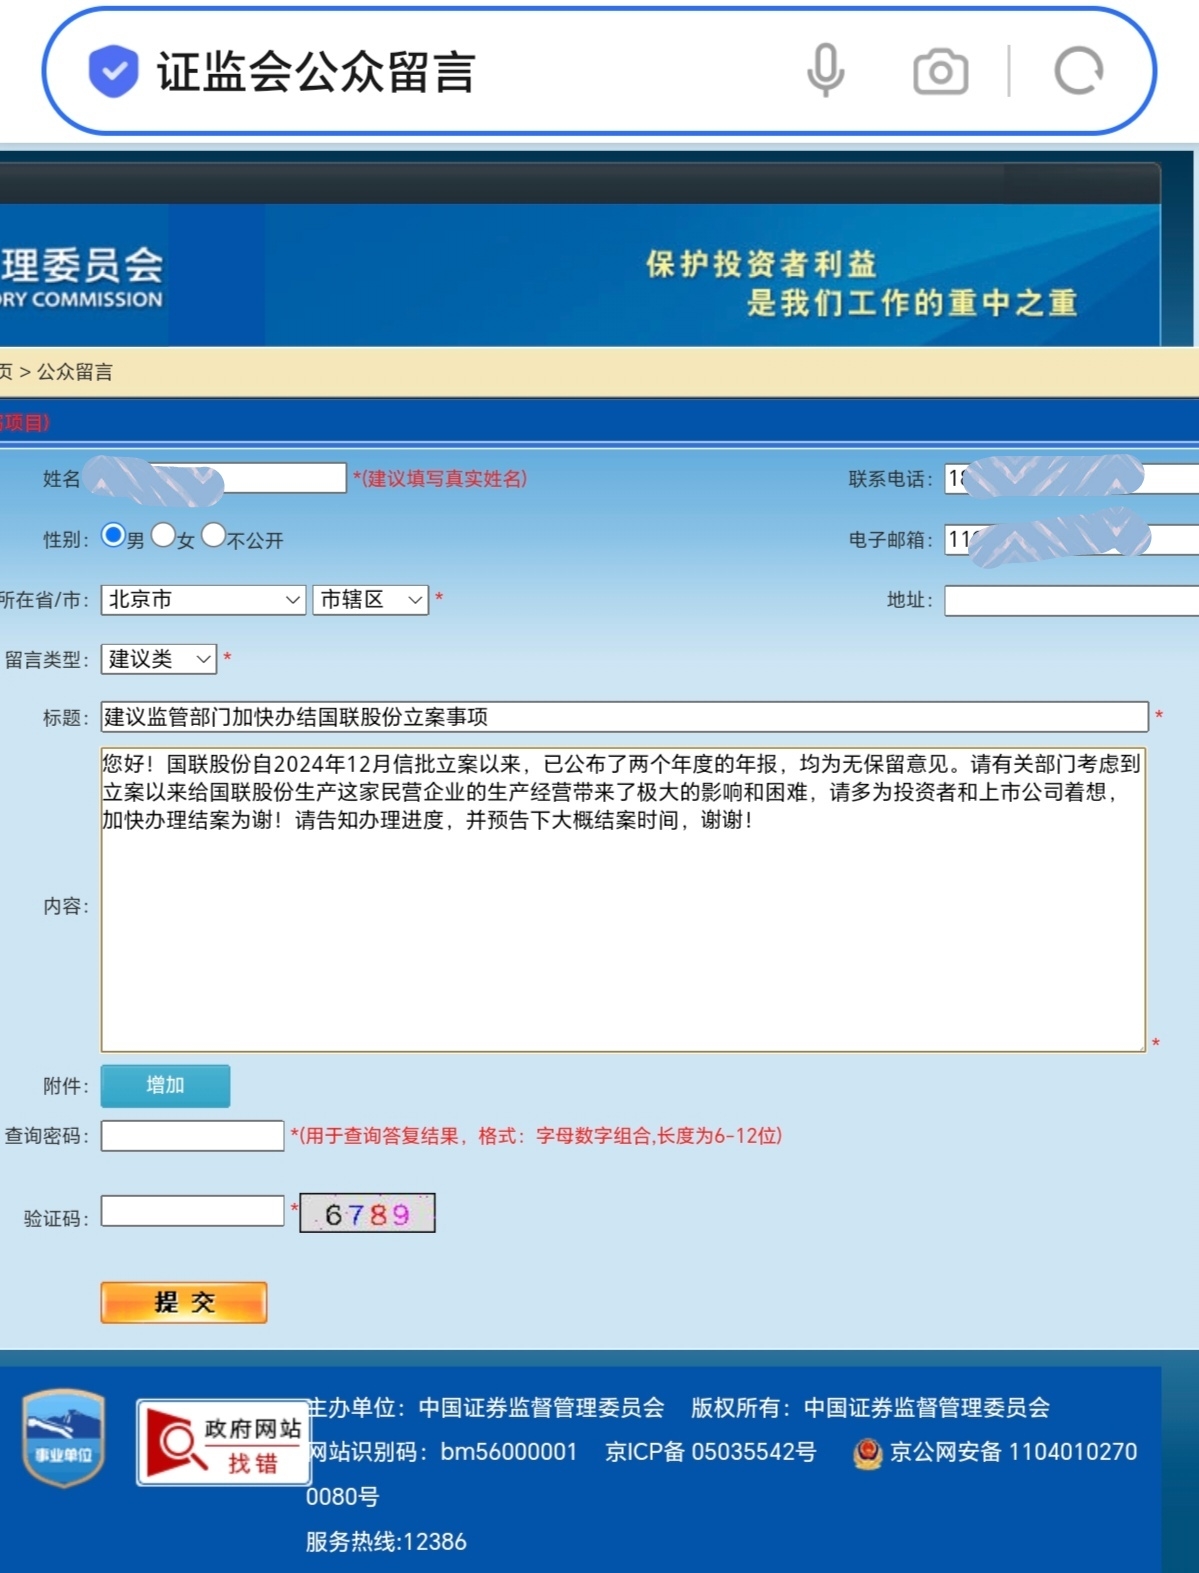Image resolution: width=1199 pixels, height=1573 pixels.
Task: Activate voice search microphone icon
Action: [825, 71]
